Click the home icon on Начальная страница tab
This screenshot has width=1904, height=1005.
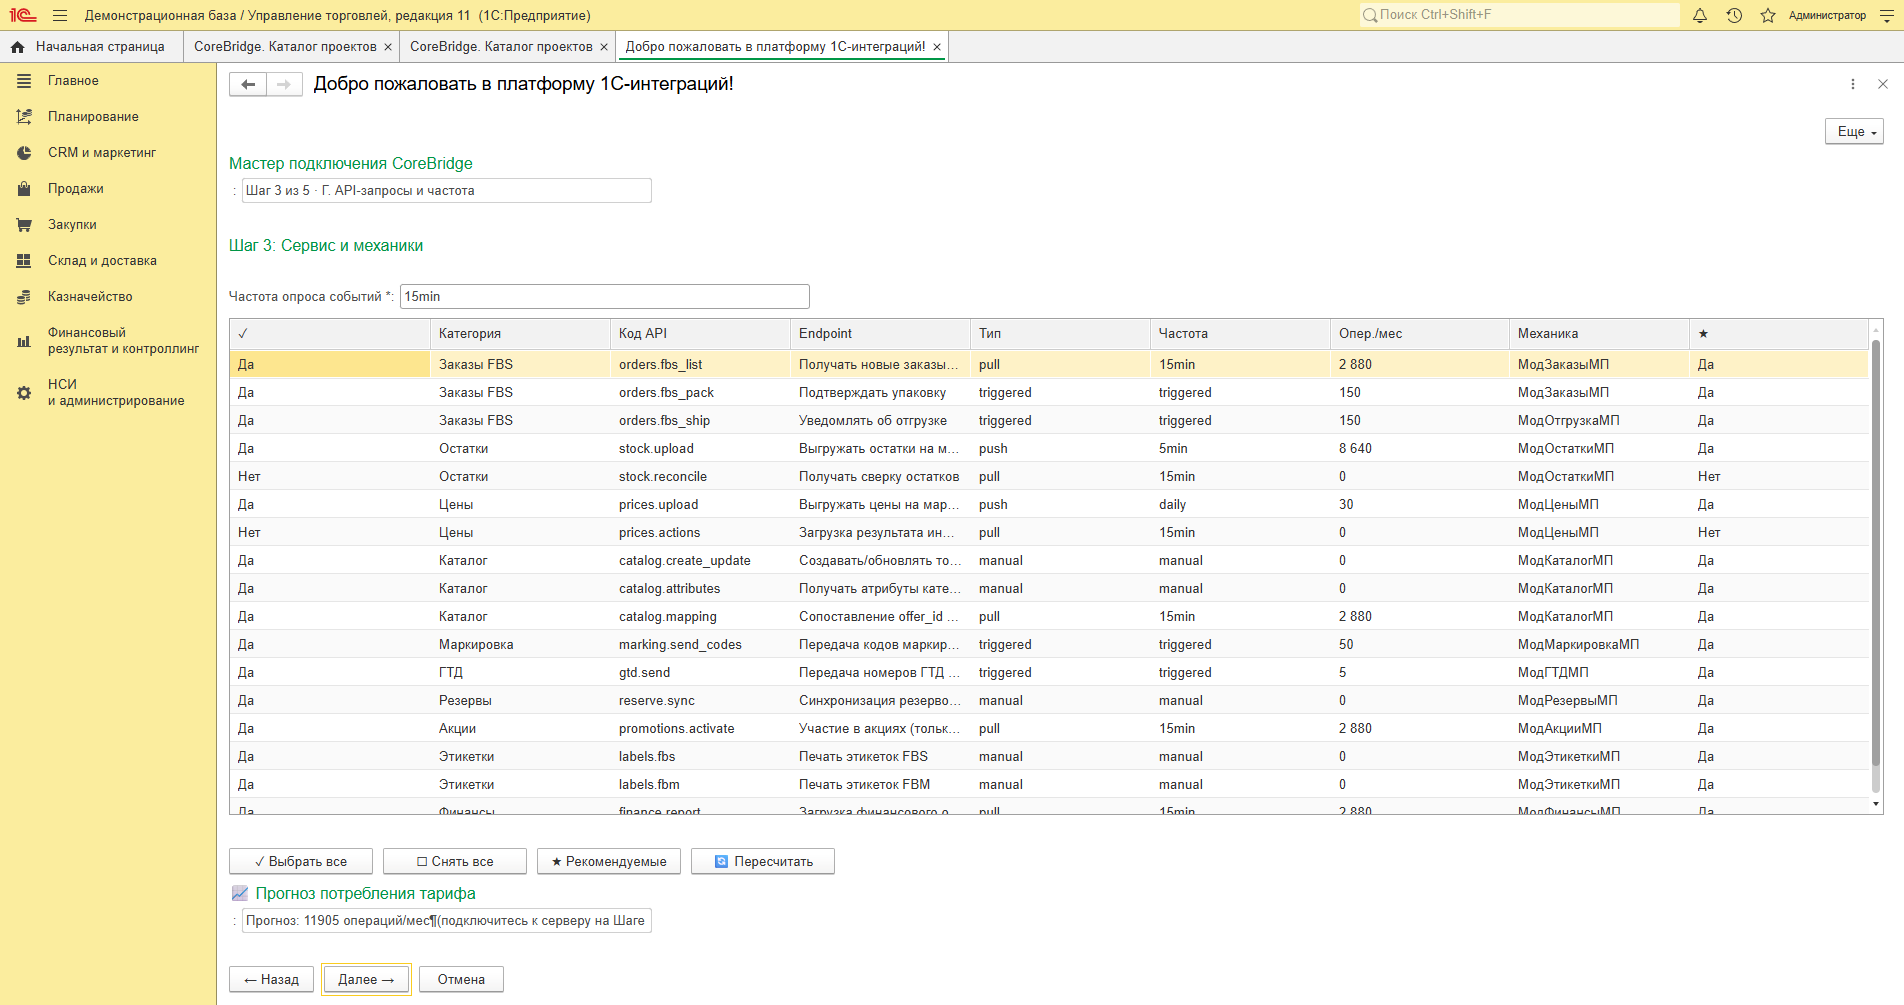17,47
